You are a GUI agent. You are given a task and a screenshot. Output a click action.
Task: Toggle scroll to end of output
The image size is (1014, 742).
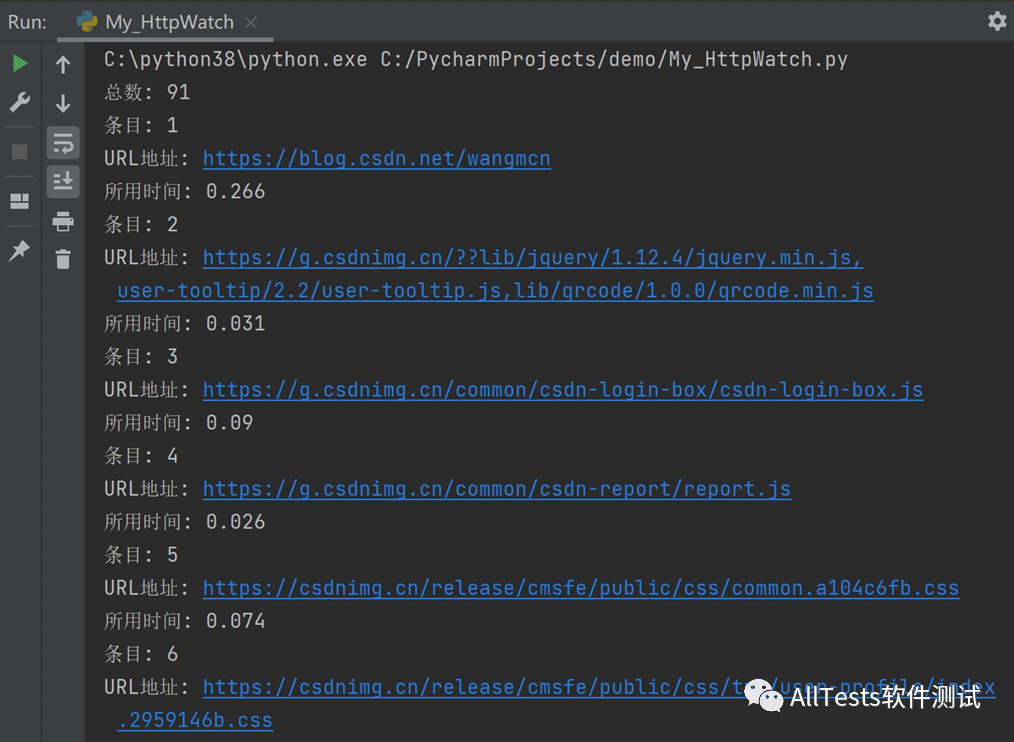pos(63,181)
